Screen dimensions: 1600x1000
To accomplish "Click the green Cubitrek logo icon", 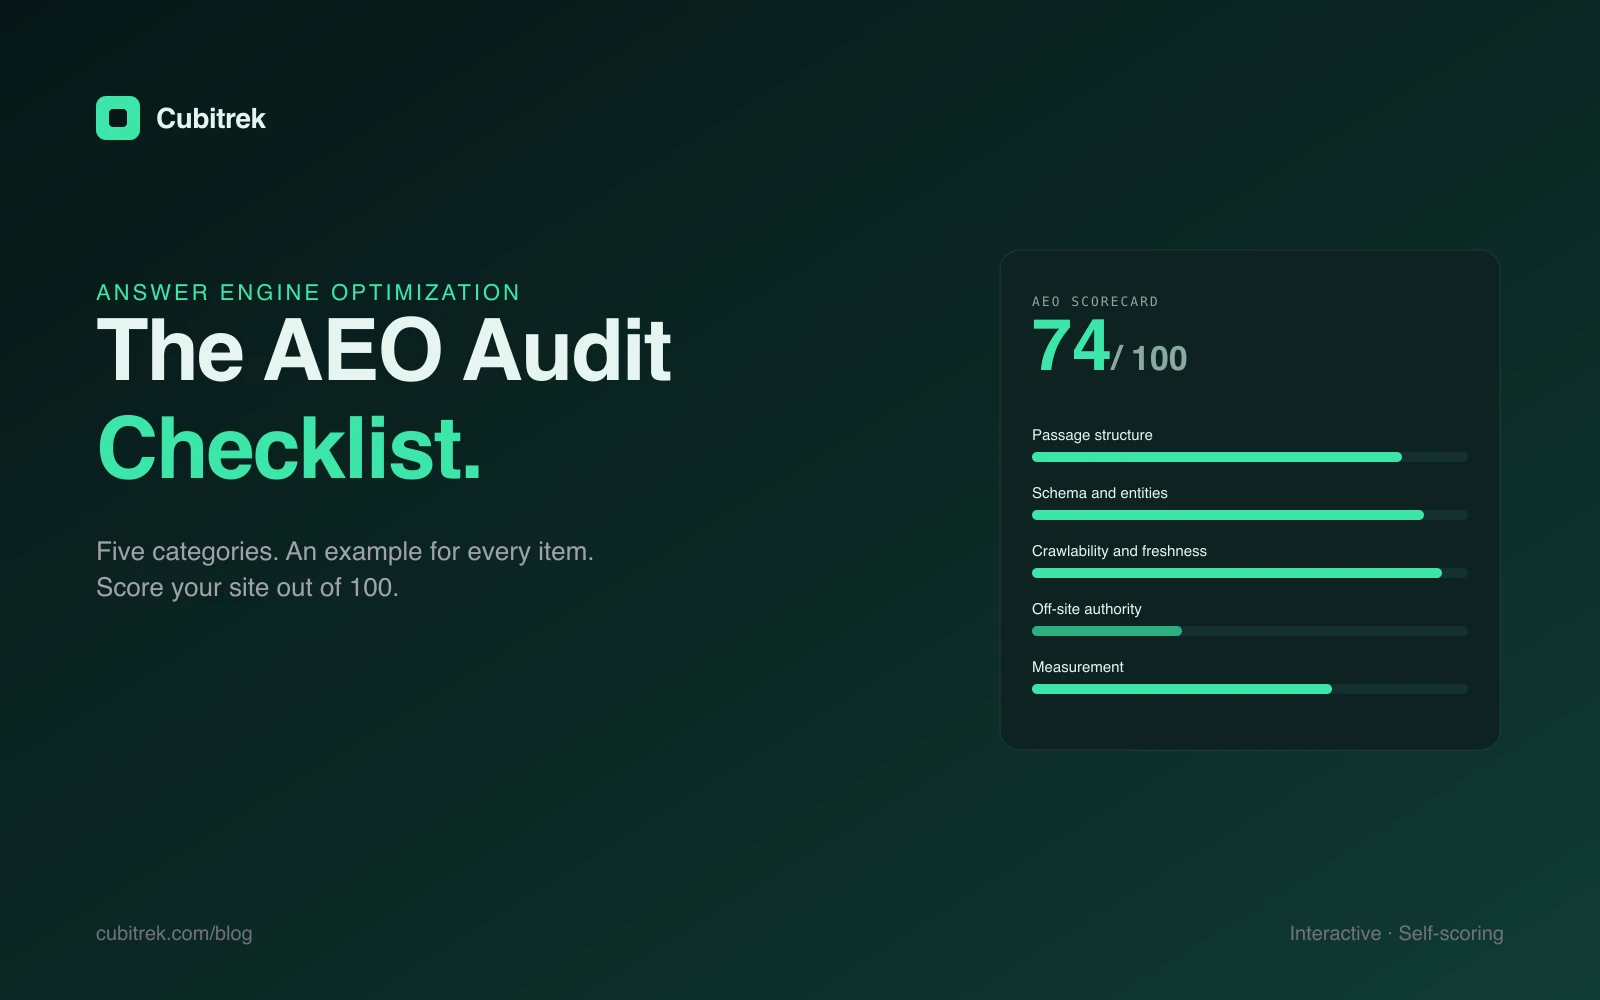I will point(118,118).
